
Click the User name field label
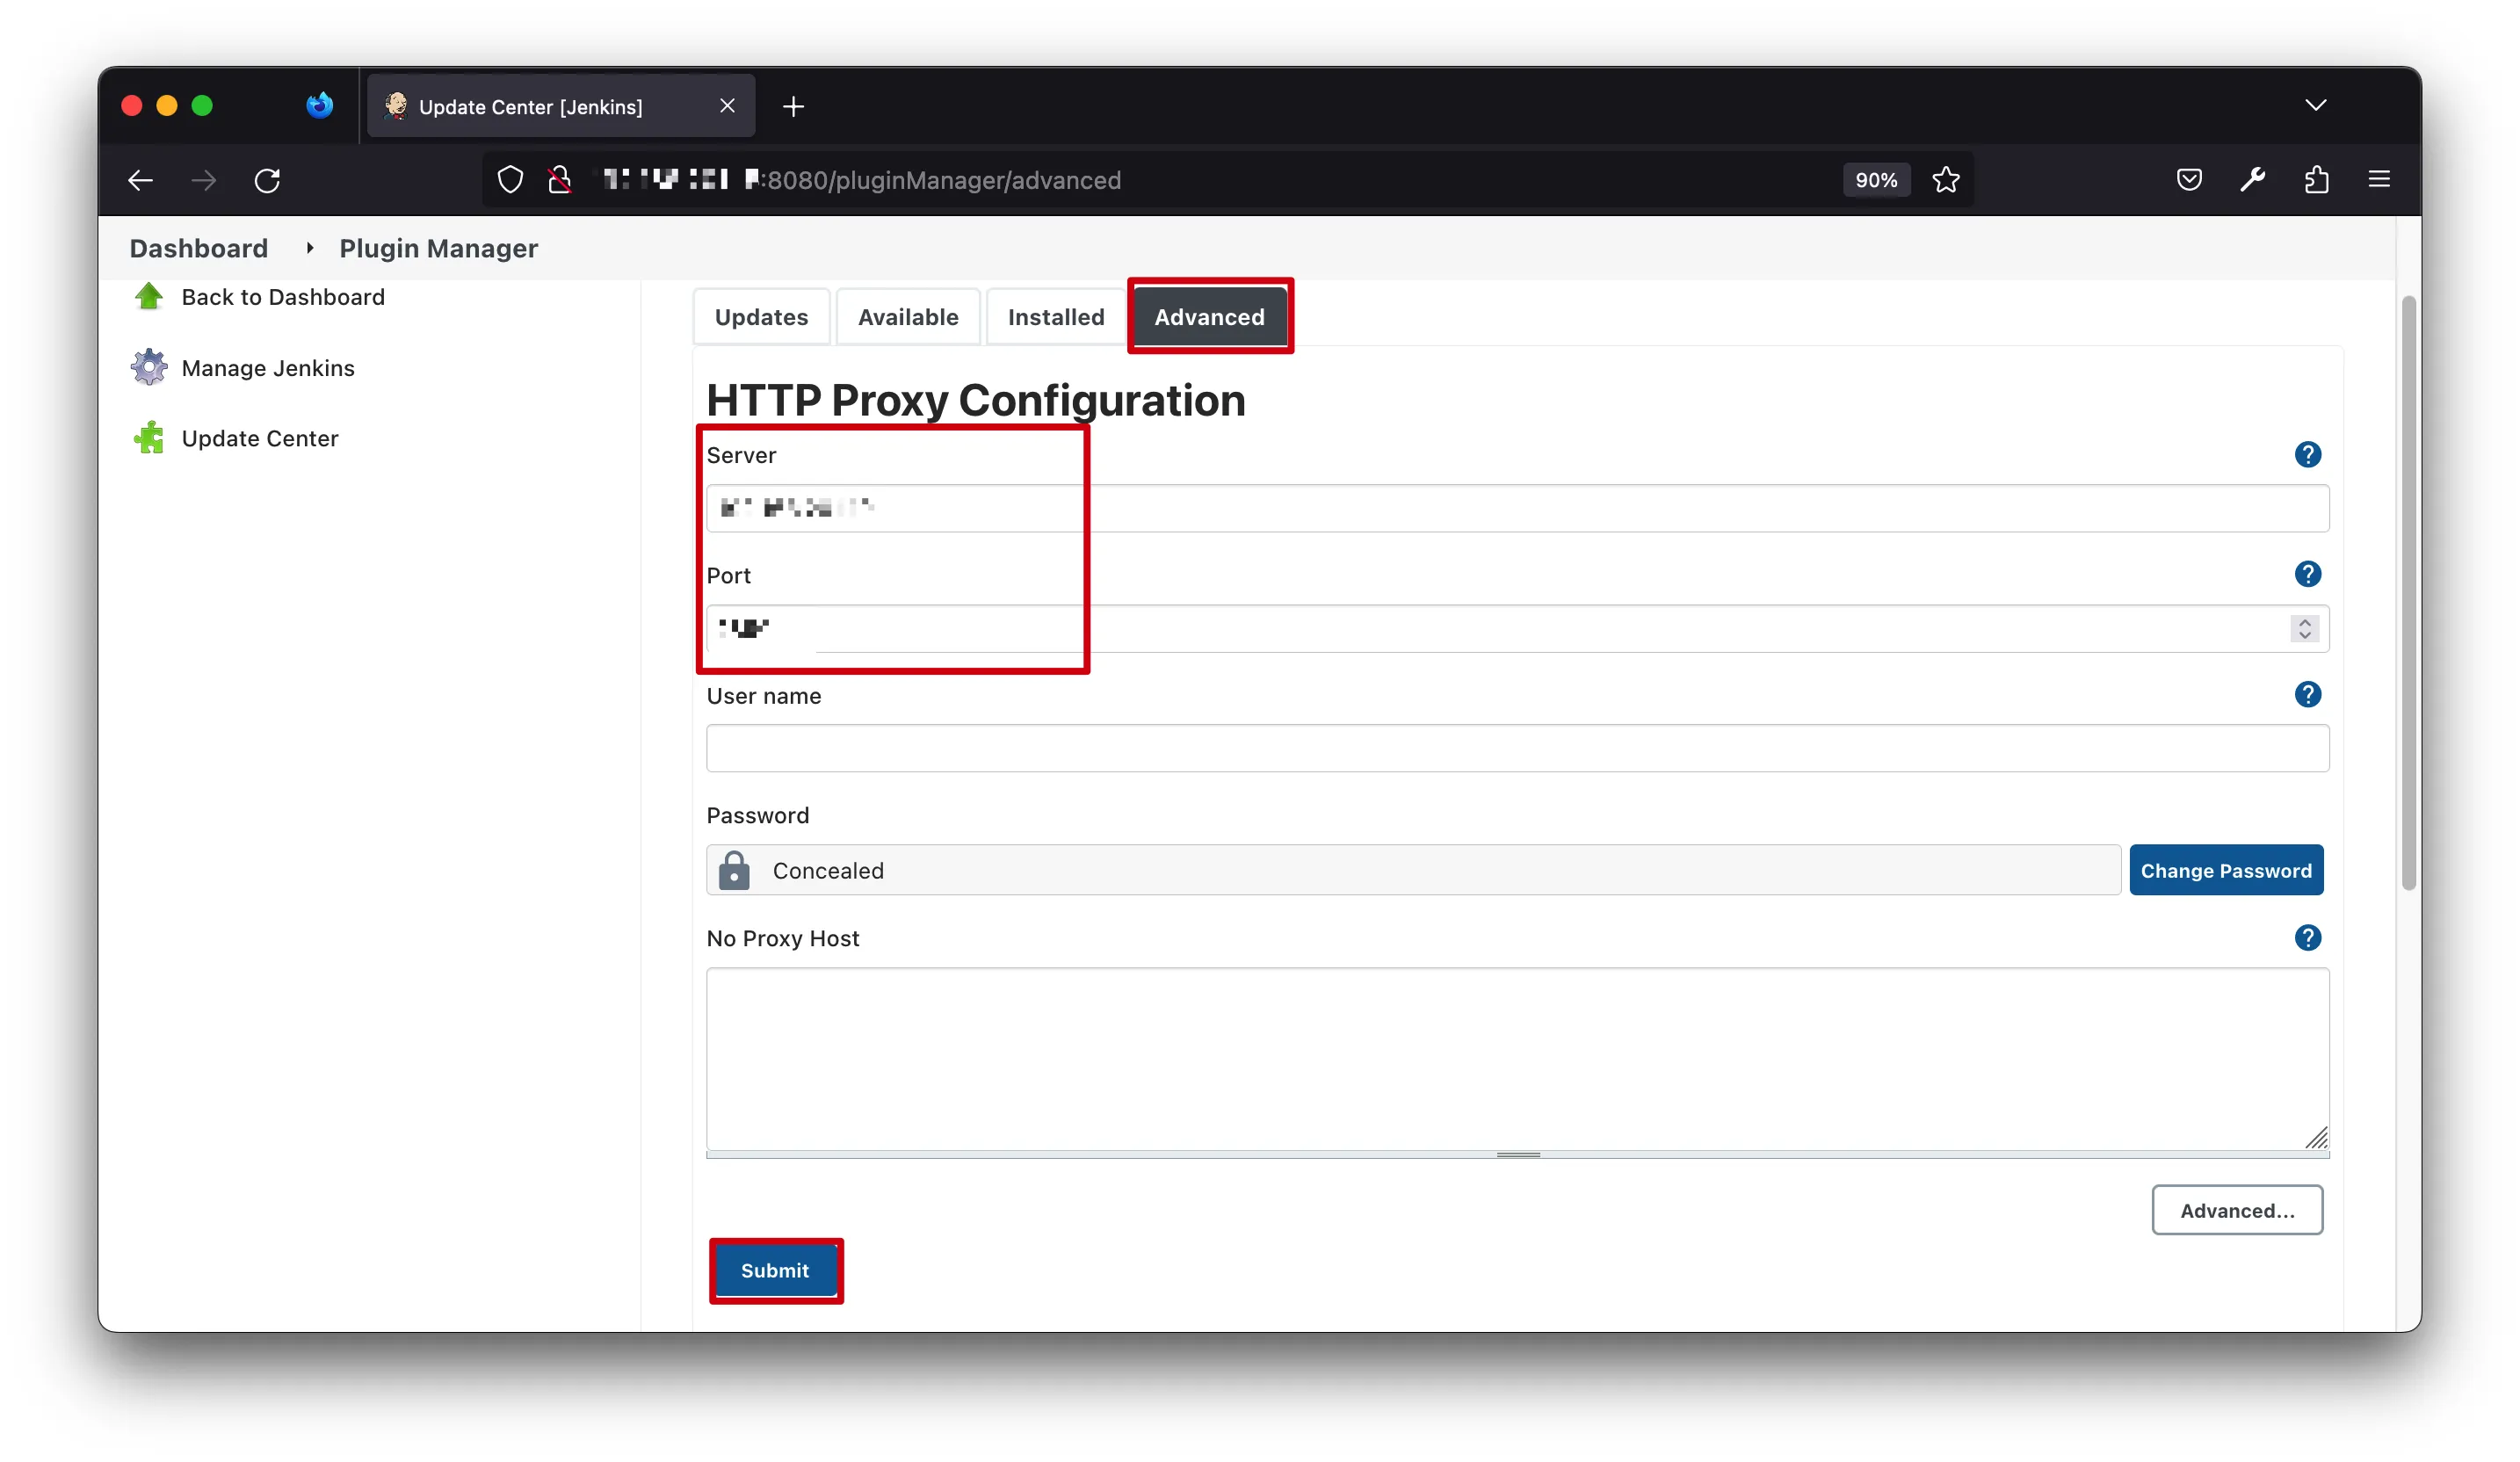coord(764,696)
